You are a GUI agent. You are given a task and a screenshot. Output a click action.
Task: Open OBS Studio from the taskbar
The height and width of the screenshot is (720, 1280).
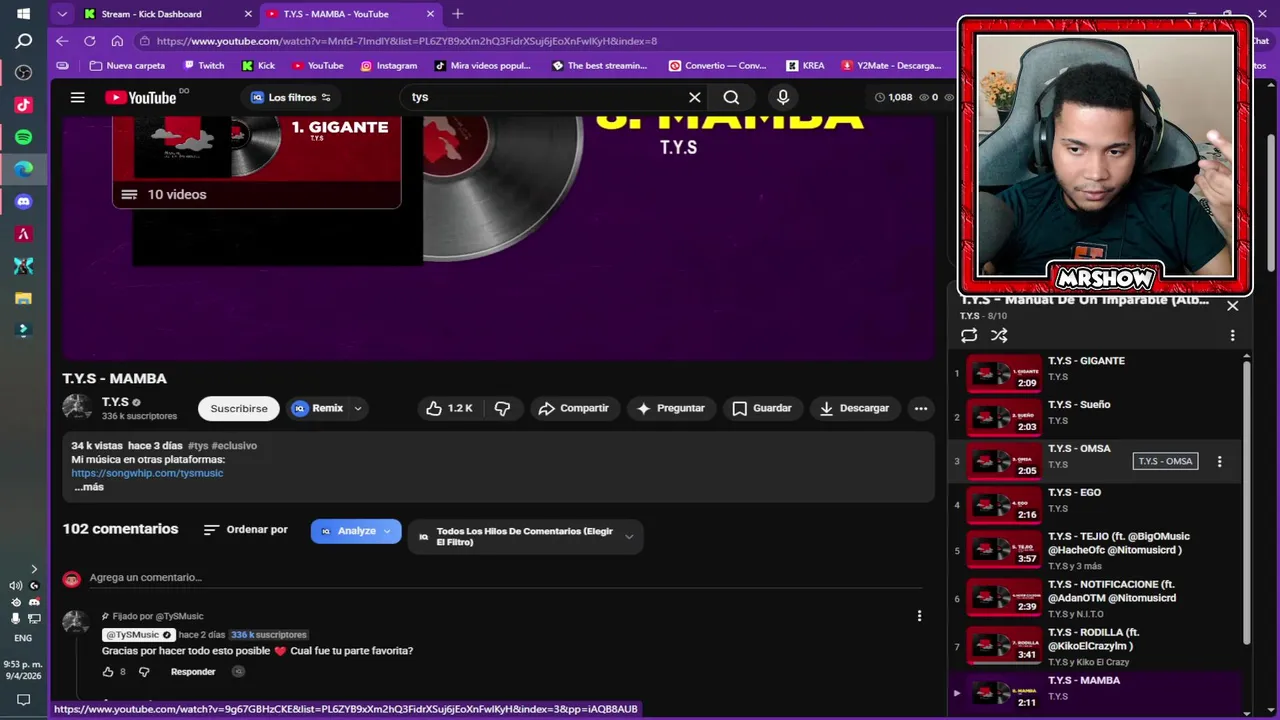[24, 73]
